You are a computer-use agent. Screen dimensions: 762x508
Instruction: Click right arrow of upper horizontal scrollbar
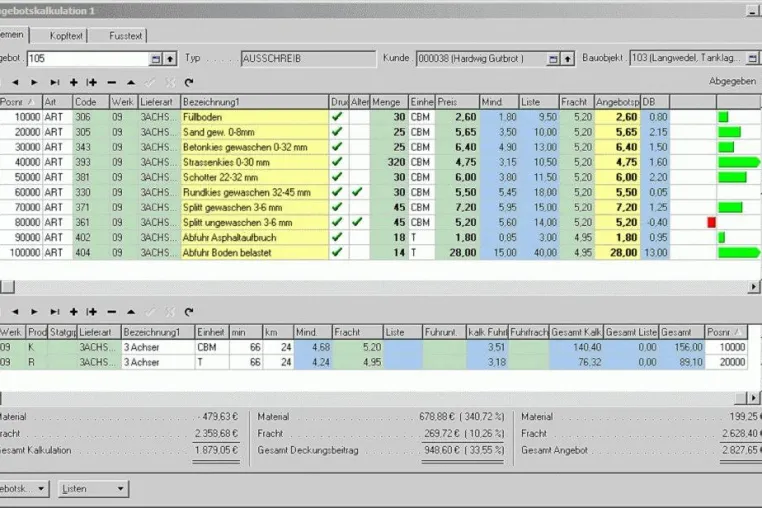(x=753, y=287)
